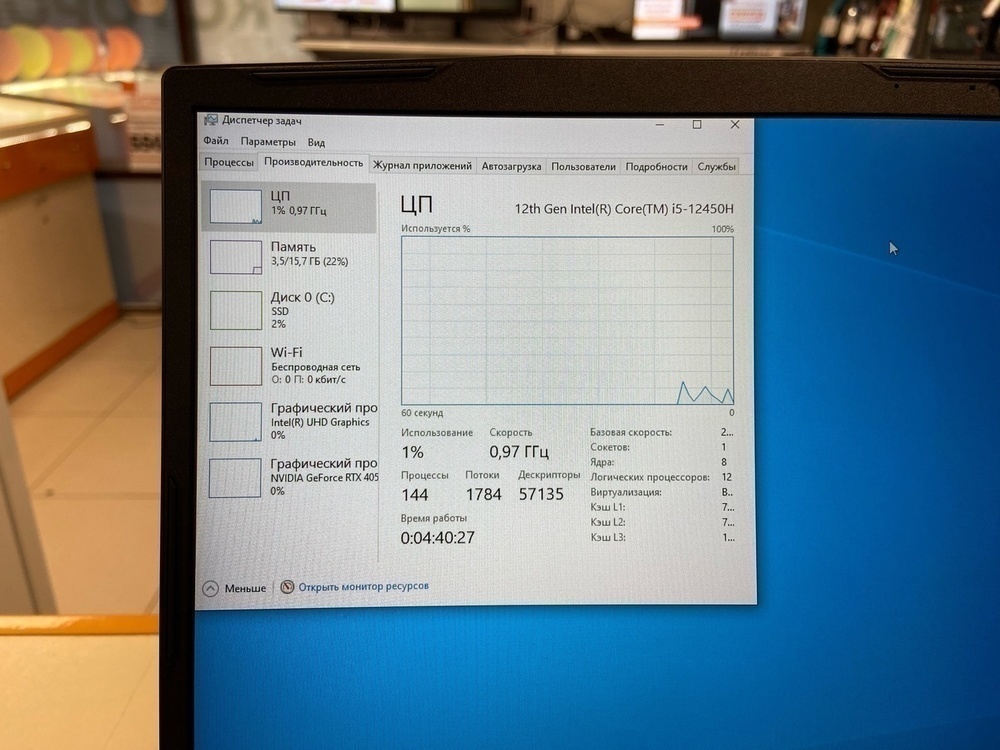The image size is (1000, 750).
Task: Click the 60 секунд graph label
Action: click(x=422, y=413)
